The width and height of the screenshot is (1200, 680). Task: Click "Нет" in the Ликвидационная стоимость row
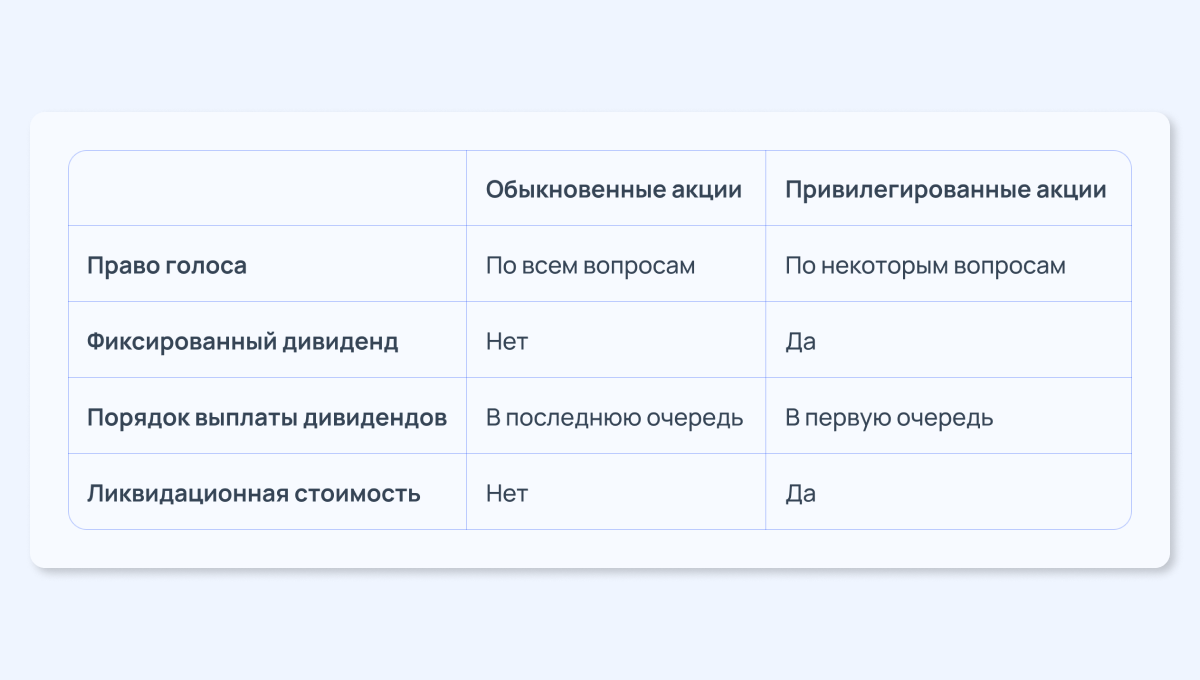[x=507, y=493]
